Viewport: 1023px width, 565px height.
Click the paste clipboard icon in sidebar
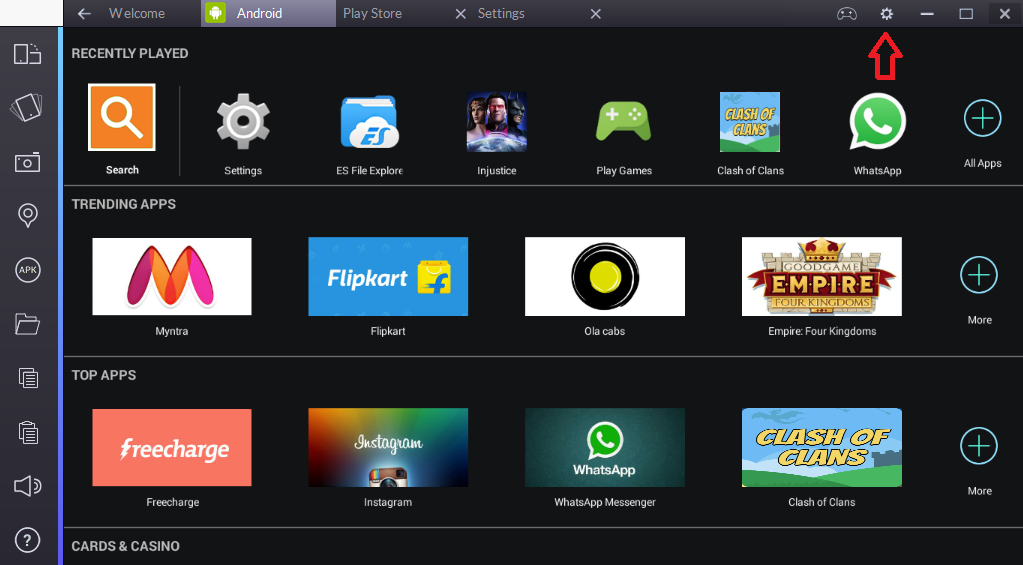28,432
